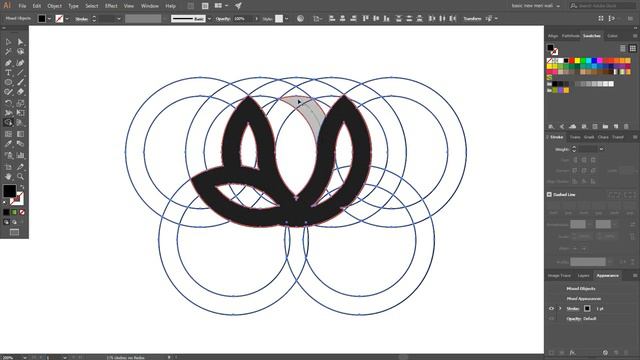
Task: Select the Rotate tool
Action: [8, 103]
